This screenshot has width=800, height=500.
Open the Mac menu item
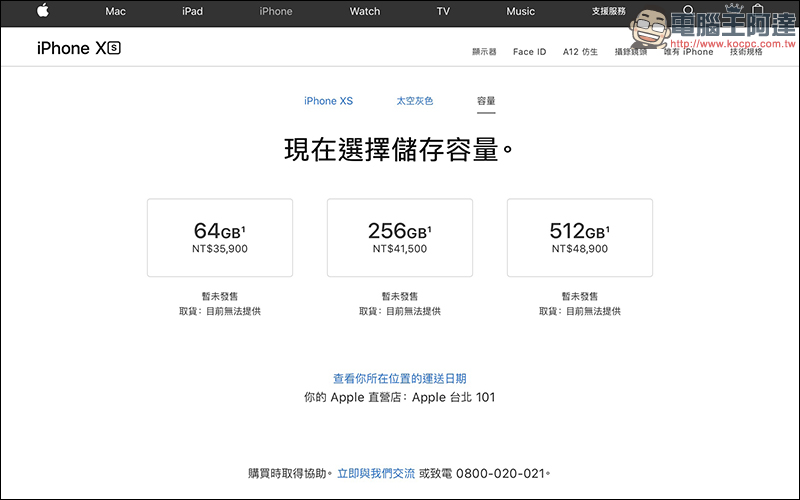116,12
